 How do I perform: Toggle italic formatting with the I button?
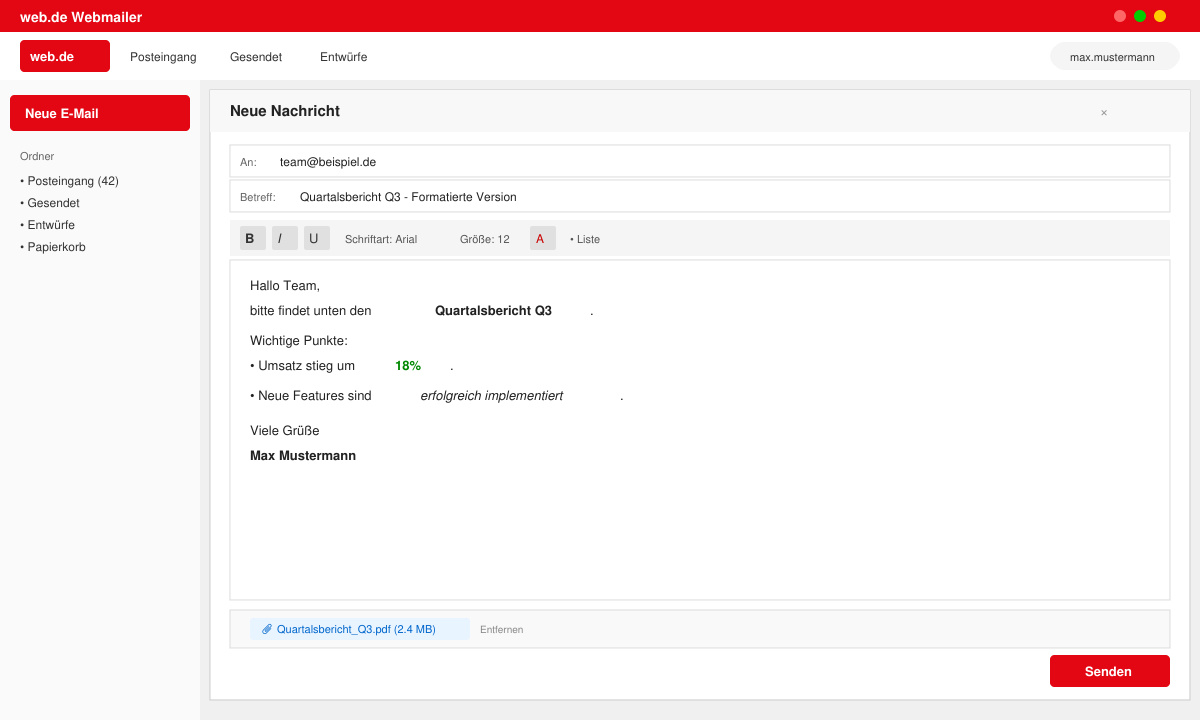pyautogui.click(x=285, y=238)
